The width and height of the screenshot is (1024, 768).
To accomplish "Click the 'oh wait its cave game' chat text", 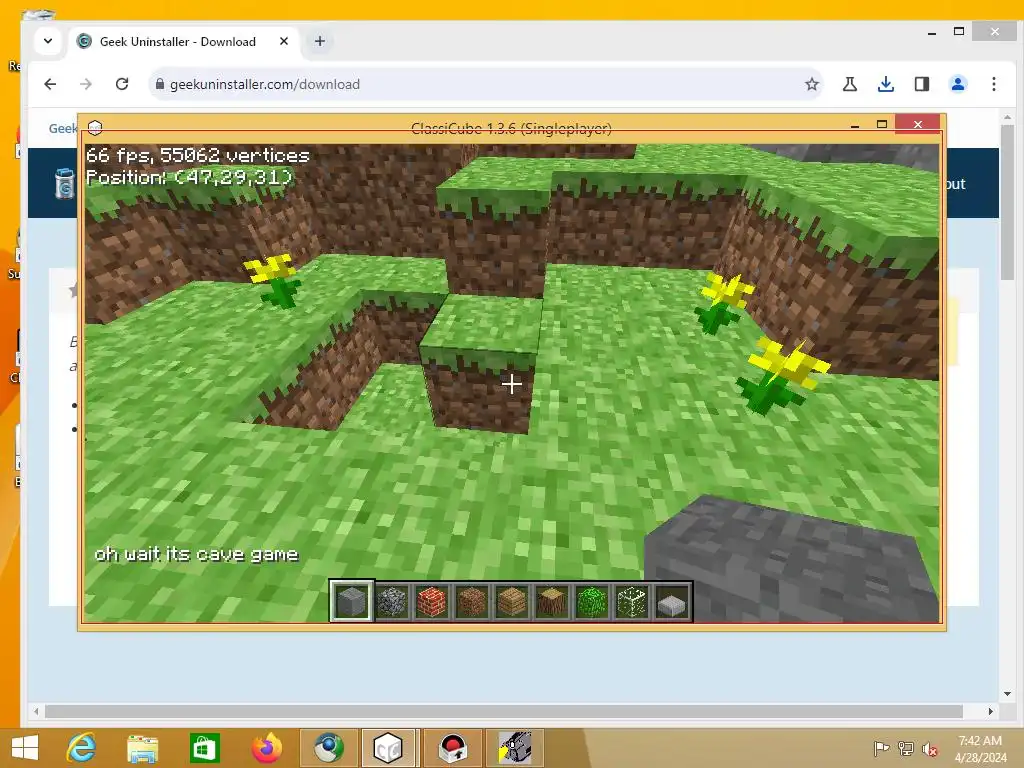I will pyautogui.click(x=196, y=554).
